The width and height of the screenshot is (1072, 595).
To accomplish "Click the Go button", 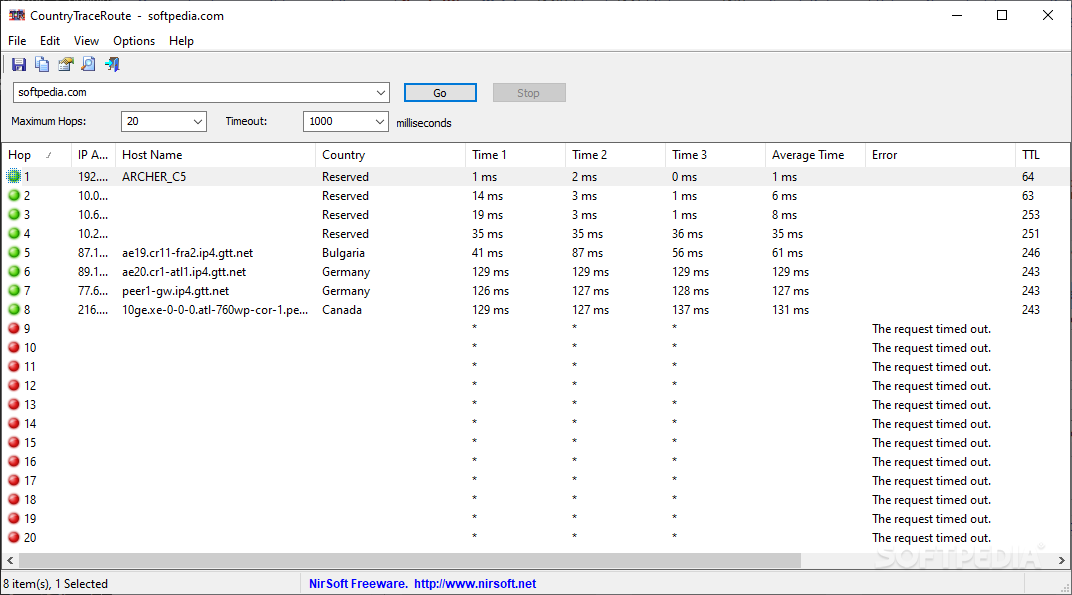I will 440,93.
